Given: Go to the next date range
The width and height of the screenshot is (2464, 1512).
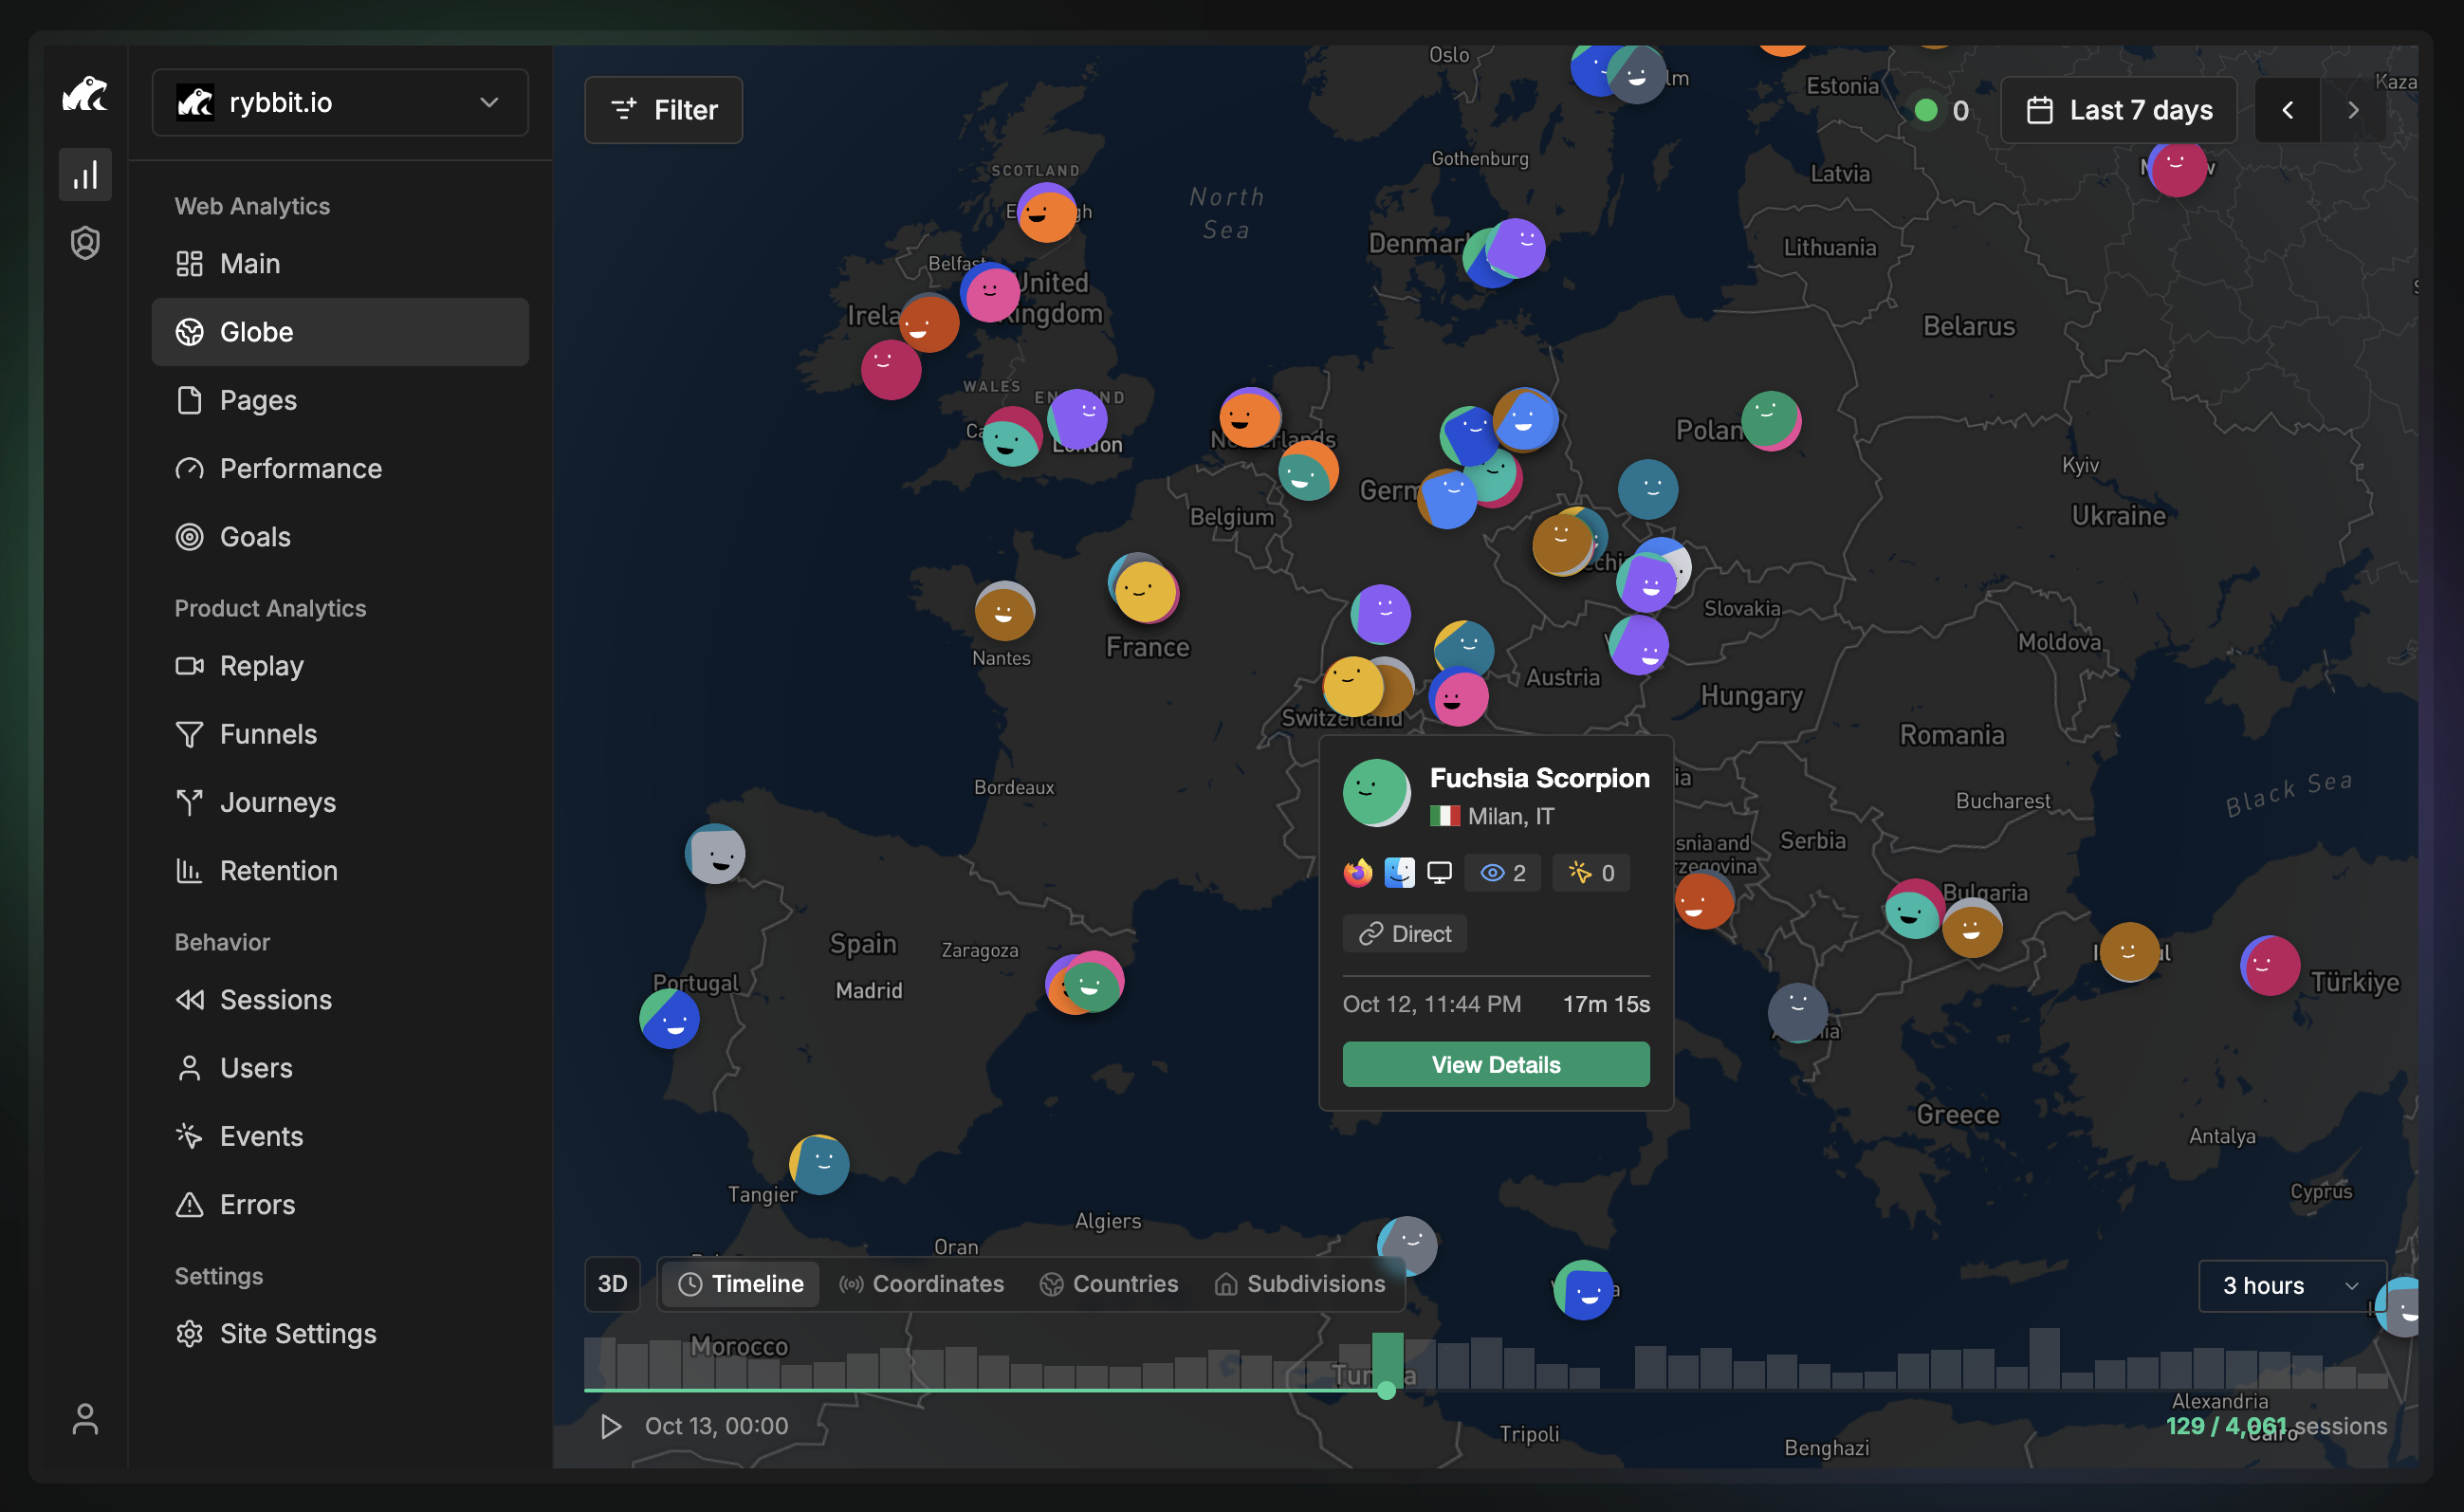Looking at the screenshot, I should [2353, 110].
